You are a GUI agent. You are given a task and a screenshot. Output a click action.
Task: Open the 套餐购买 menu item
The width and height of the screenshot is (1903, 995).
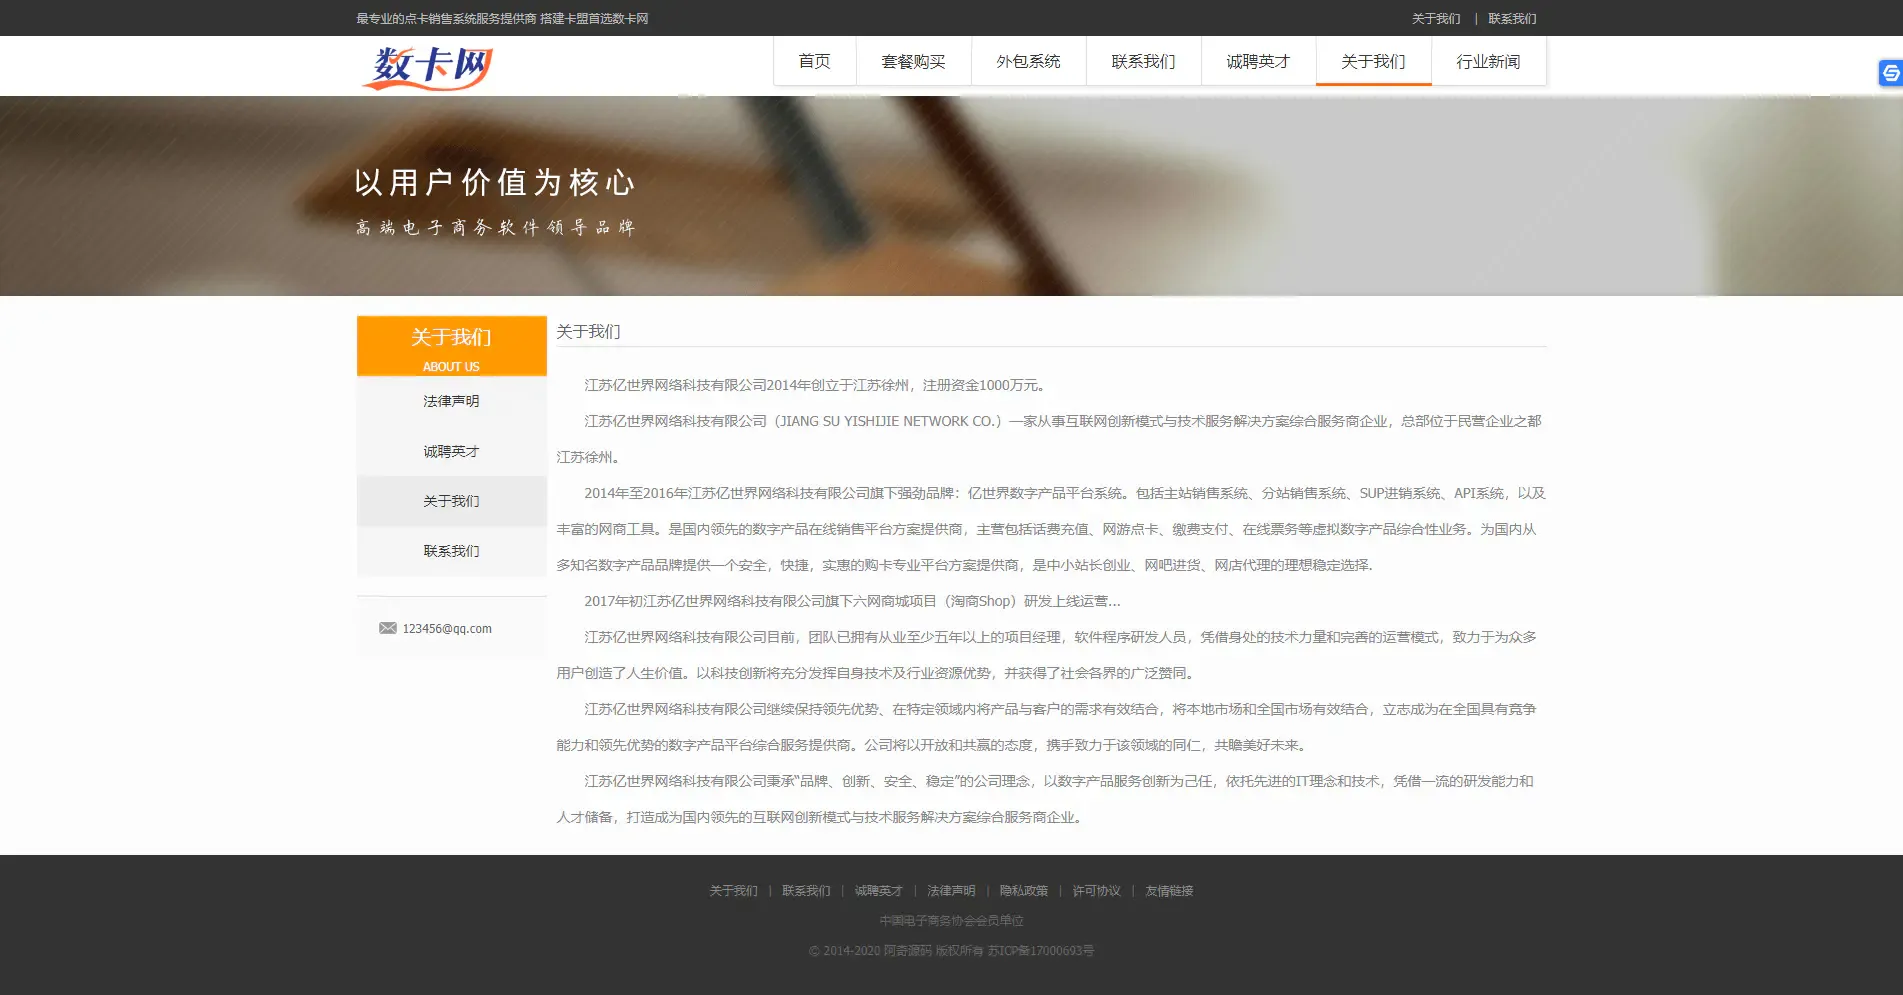[x=912, y=61]
